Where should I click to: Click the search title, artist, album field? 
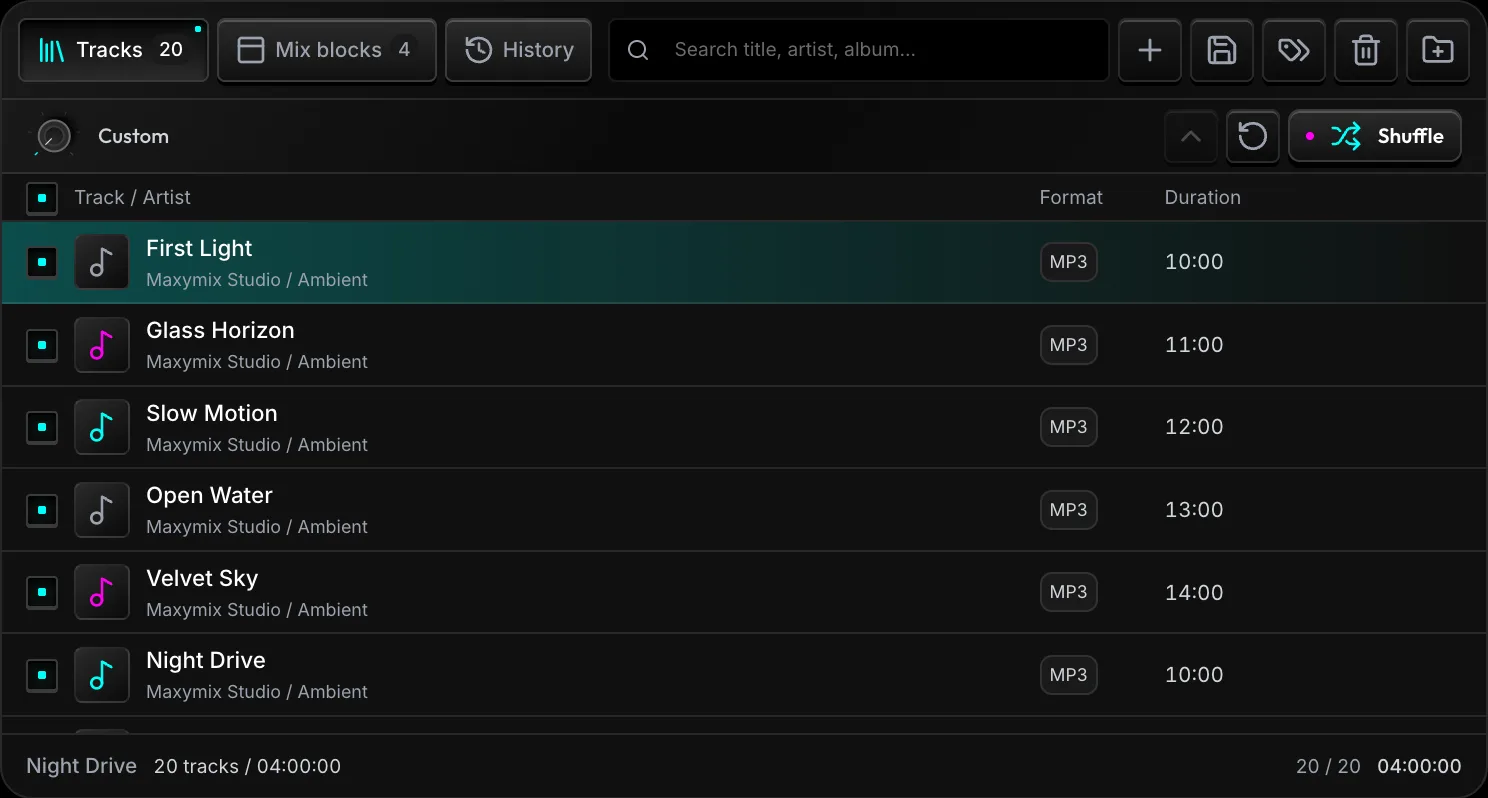coord(859,50)
